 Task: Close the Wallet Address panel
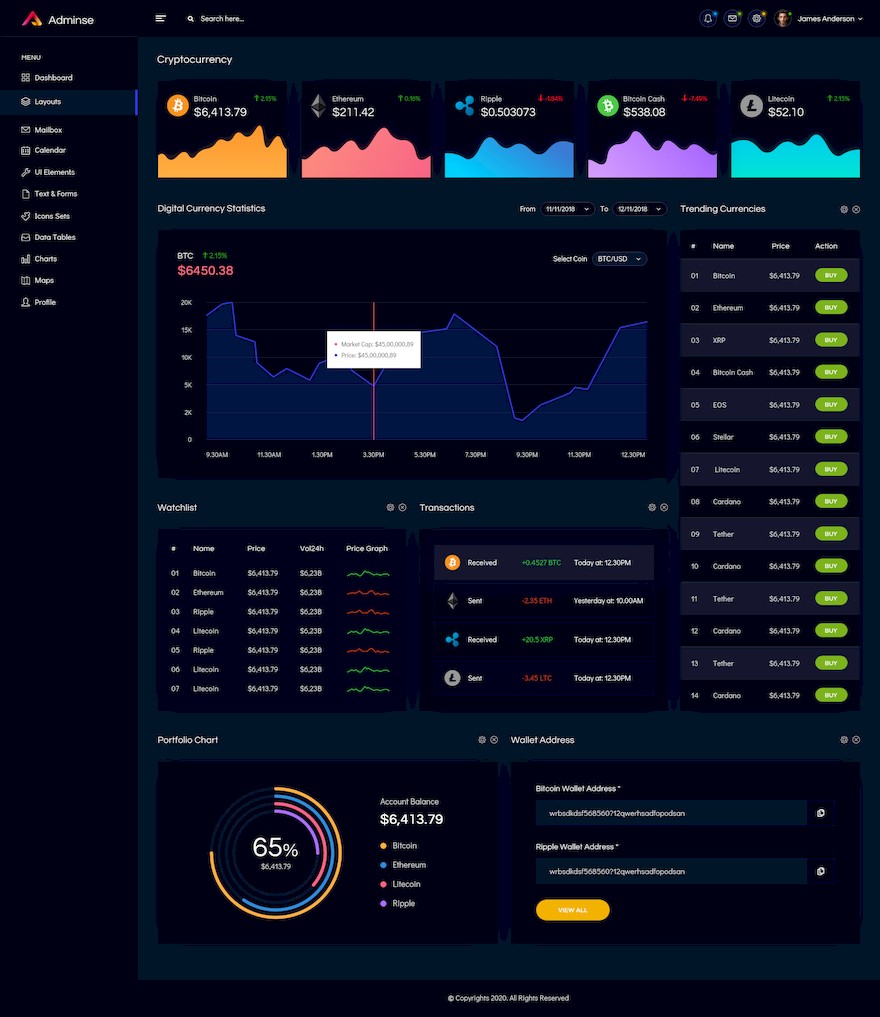click(x=856, y=739)
